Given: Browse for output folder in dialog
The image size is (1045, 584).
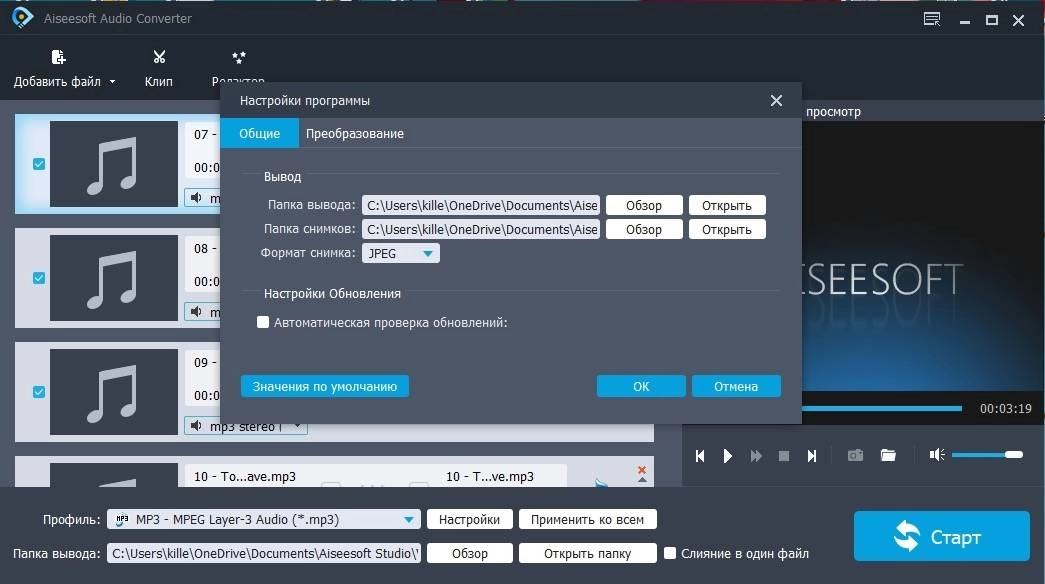Looking at the screenshot, I should coord(644,205).
